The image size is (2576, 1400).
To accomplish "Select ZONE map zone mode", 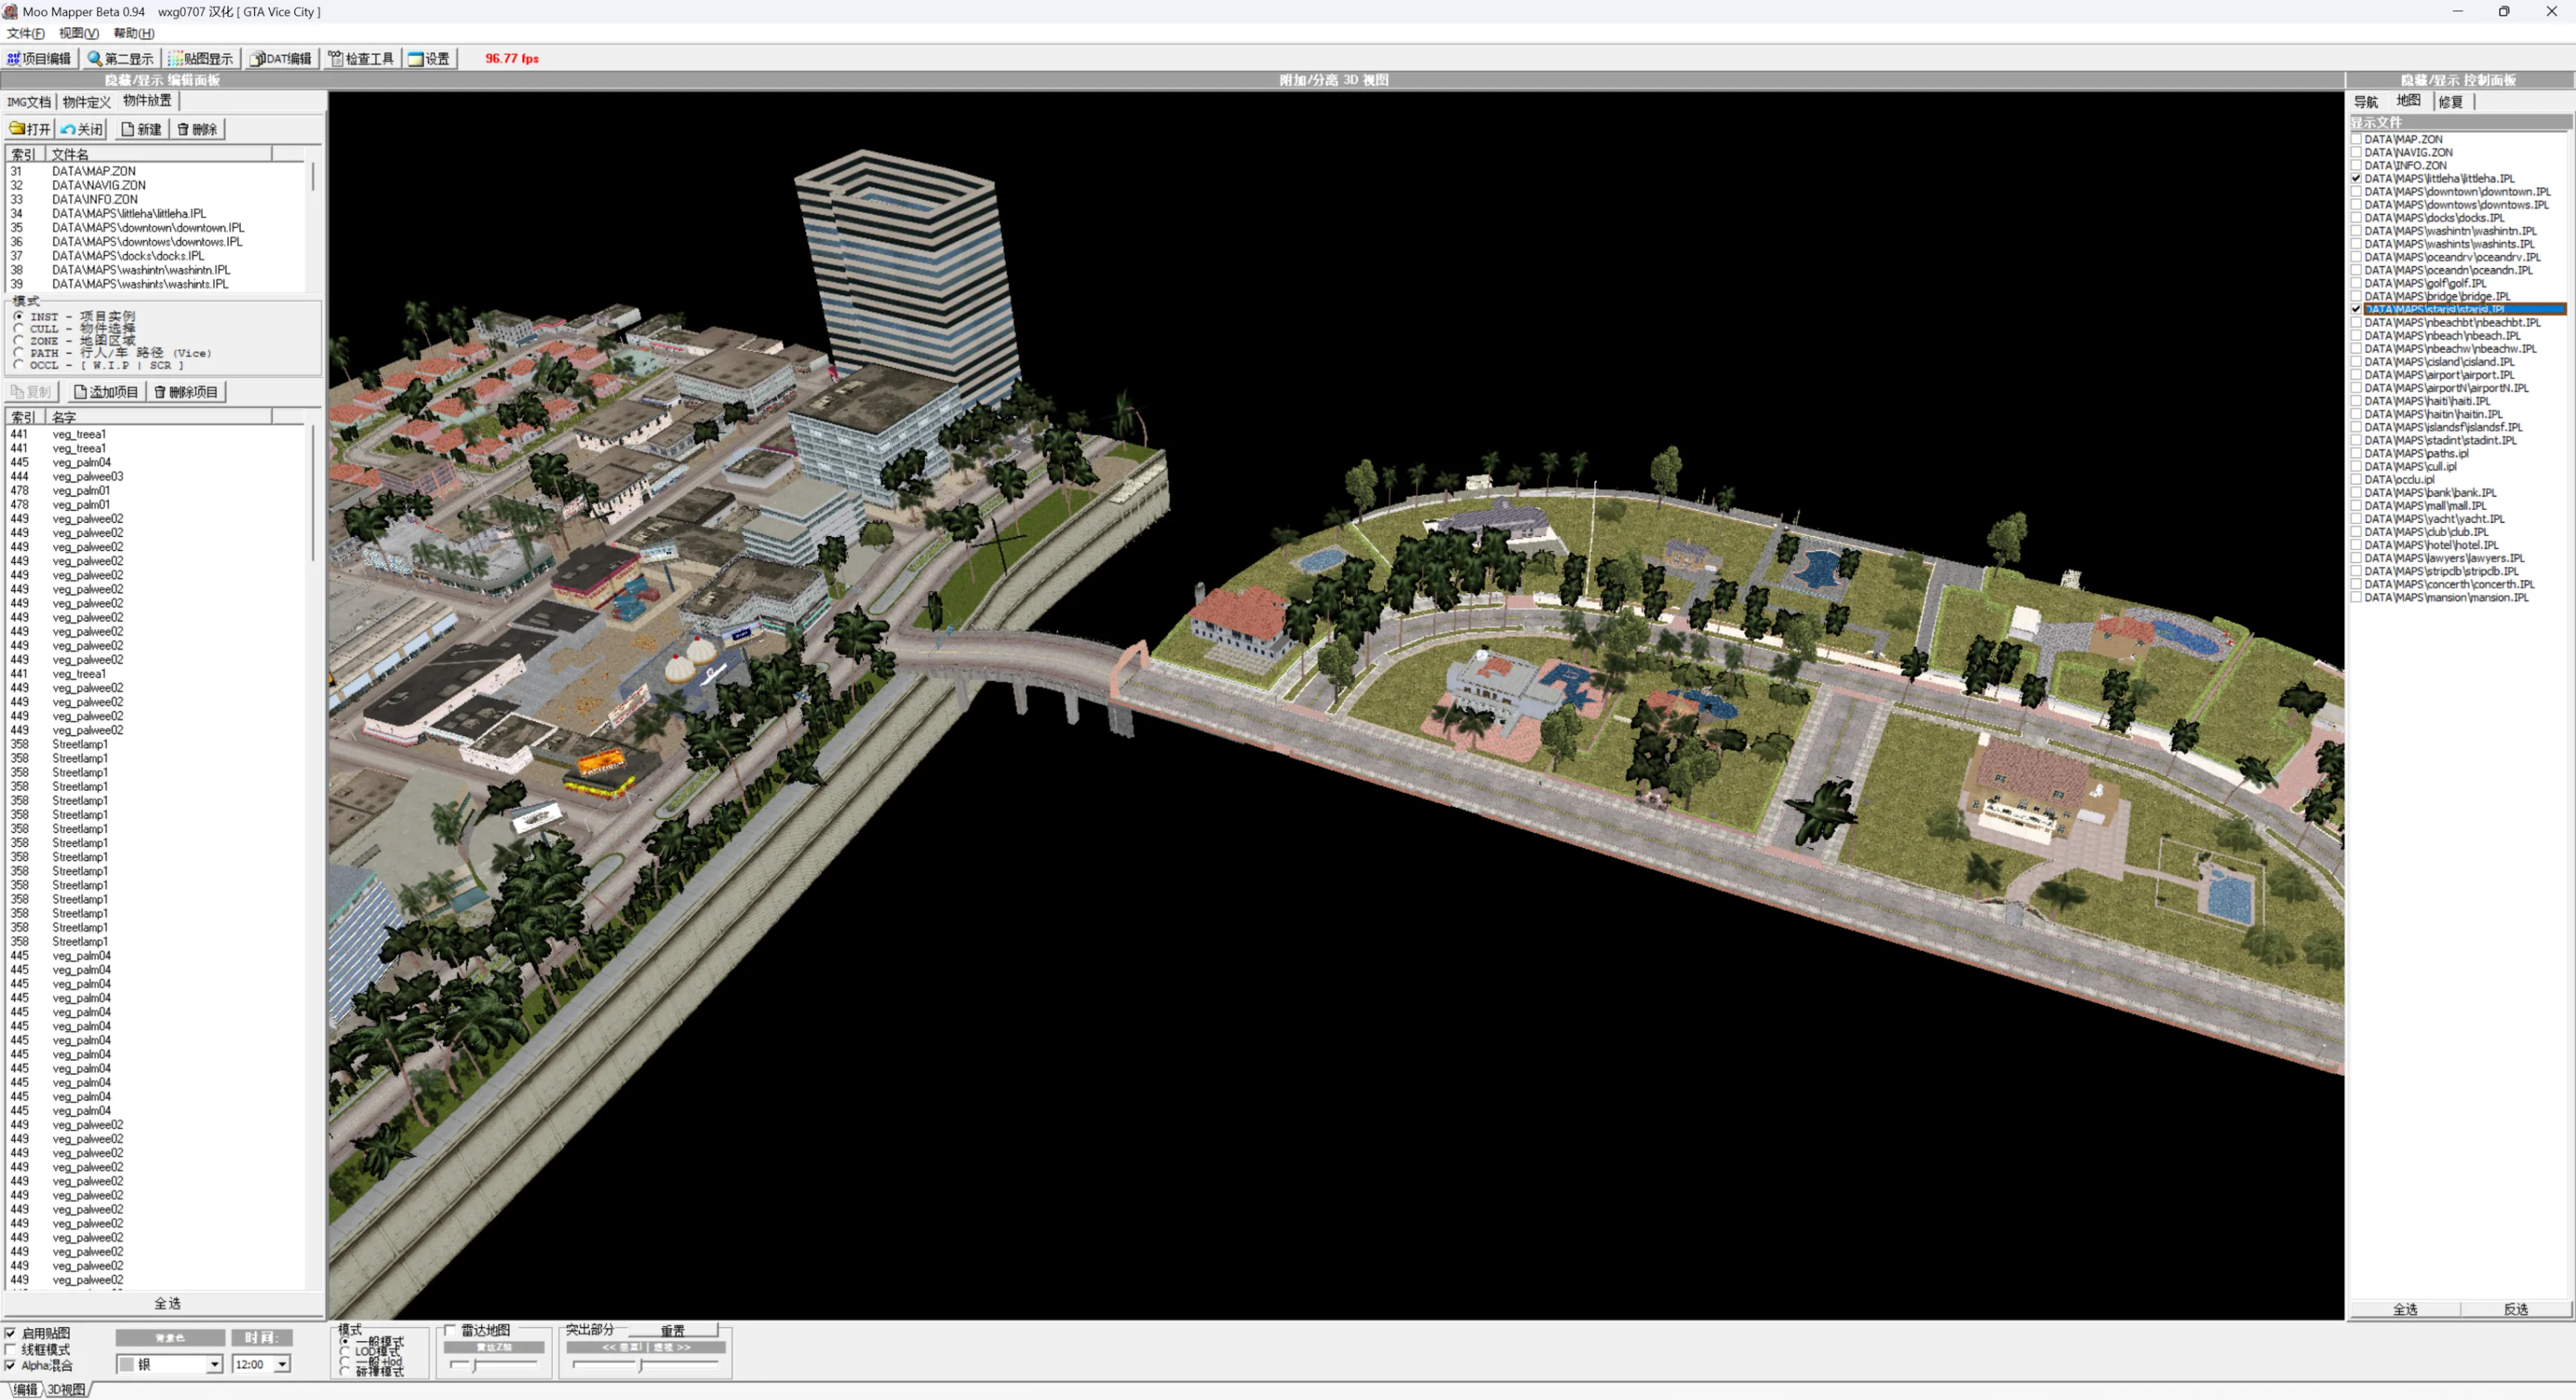I will pyautogui.click(x=18, y=340).
